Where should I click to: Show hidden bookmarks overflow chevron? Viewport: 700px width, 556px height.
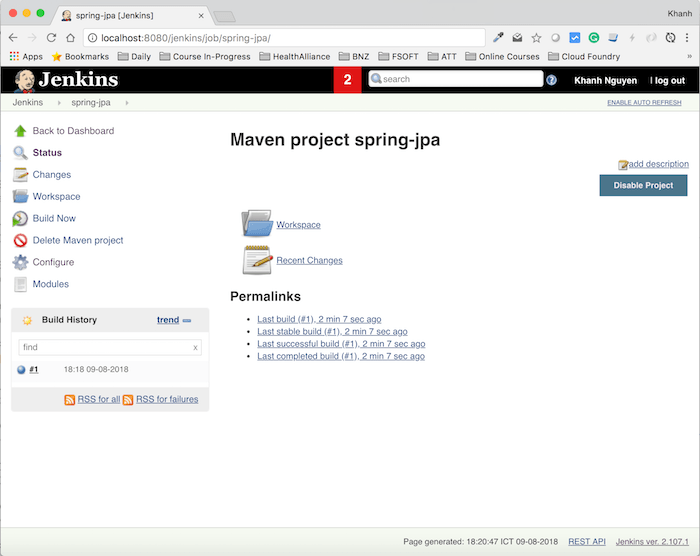689,56
